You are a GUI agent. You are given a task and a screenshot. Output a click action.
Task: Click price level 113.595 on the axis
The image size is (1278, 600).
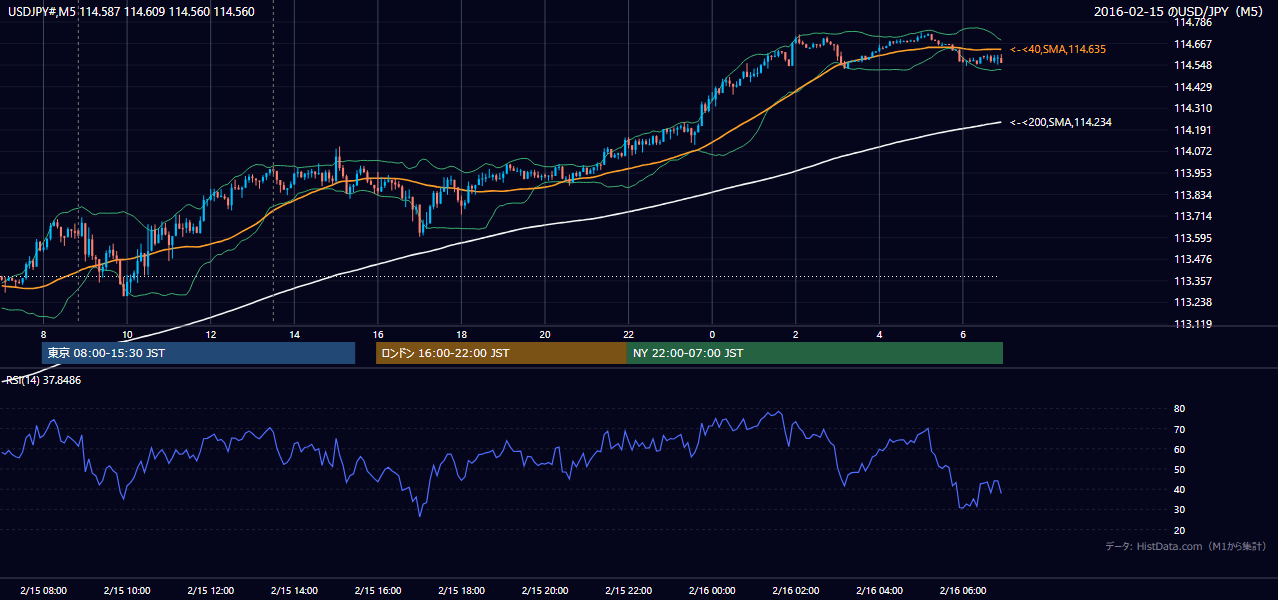(1192, 238)
